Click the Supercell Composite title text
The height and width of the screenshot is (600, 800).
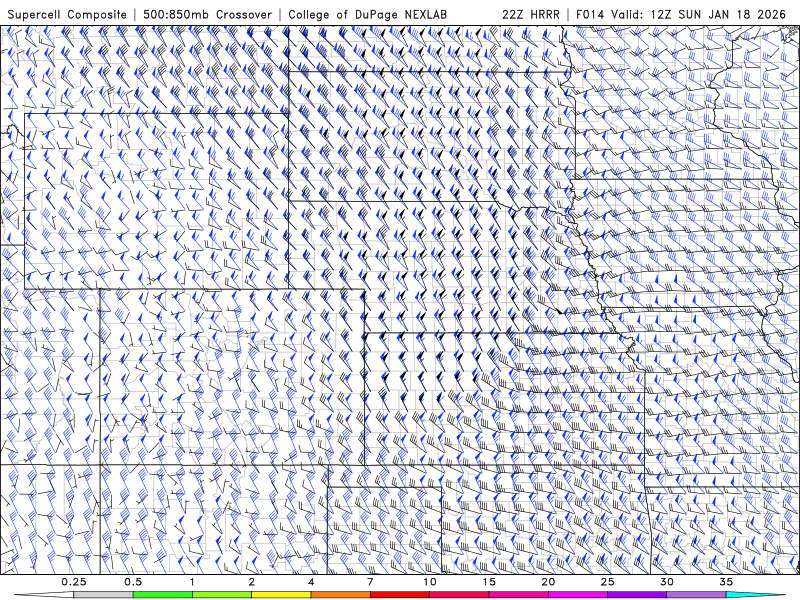[x=67, y=14]
